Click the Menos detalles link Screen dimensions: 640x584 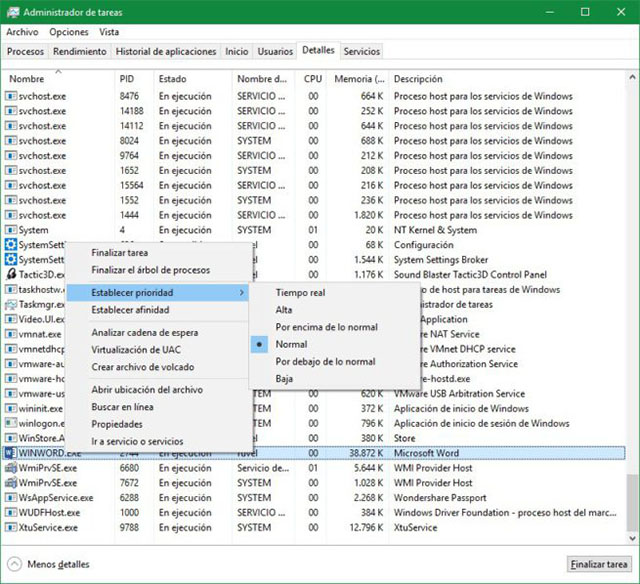coord(58,564)
